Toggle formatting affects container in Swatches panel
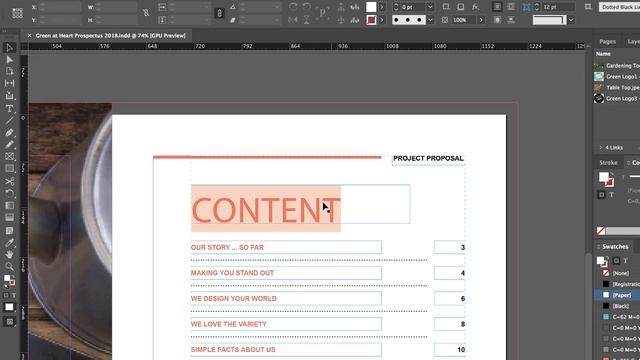 click(x=616, y=260)
